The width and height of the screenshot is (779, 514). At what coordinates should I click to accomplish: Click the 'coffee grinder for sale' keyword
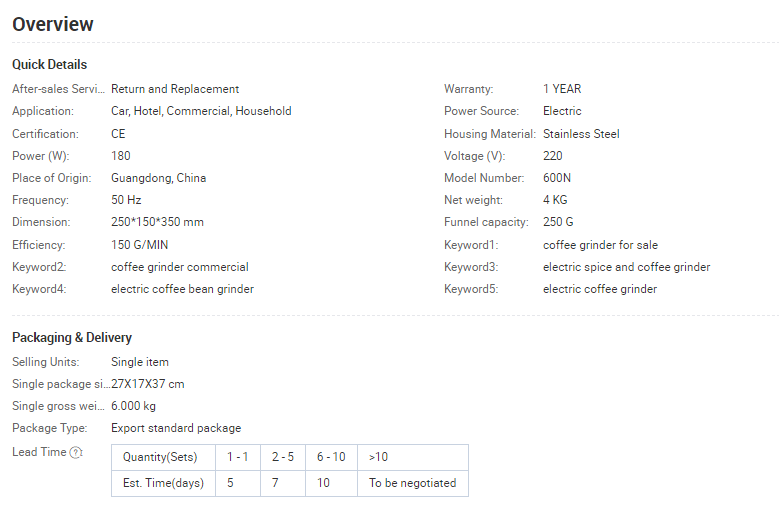click(600, 245)
